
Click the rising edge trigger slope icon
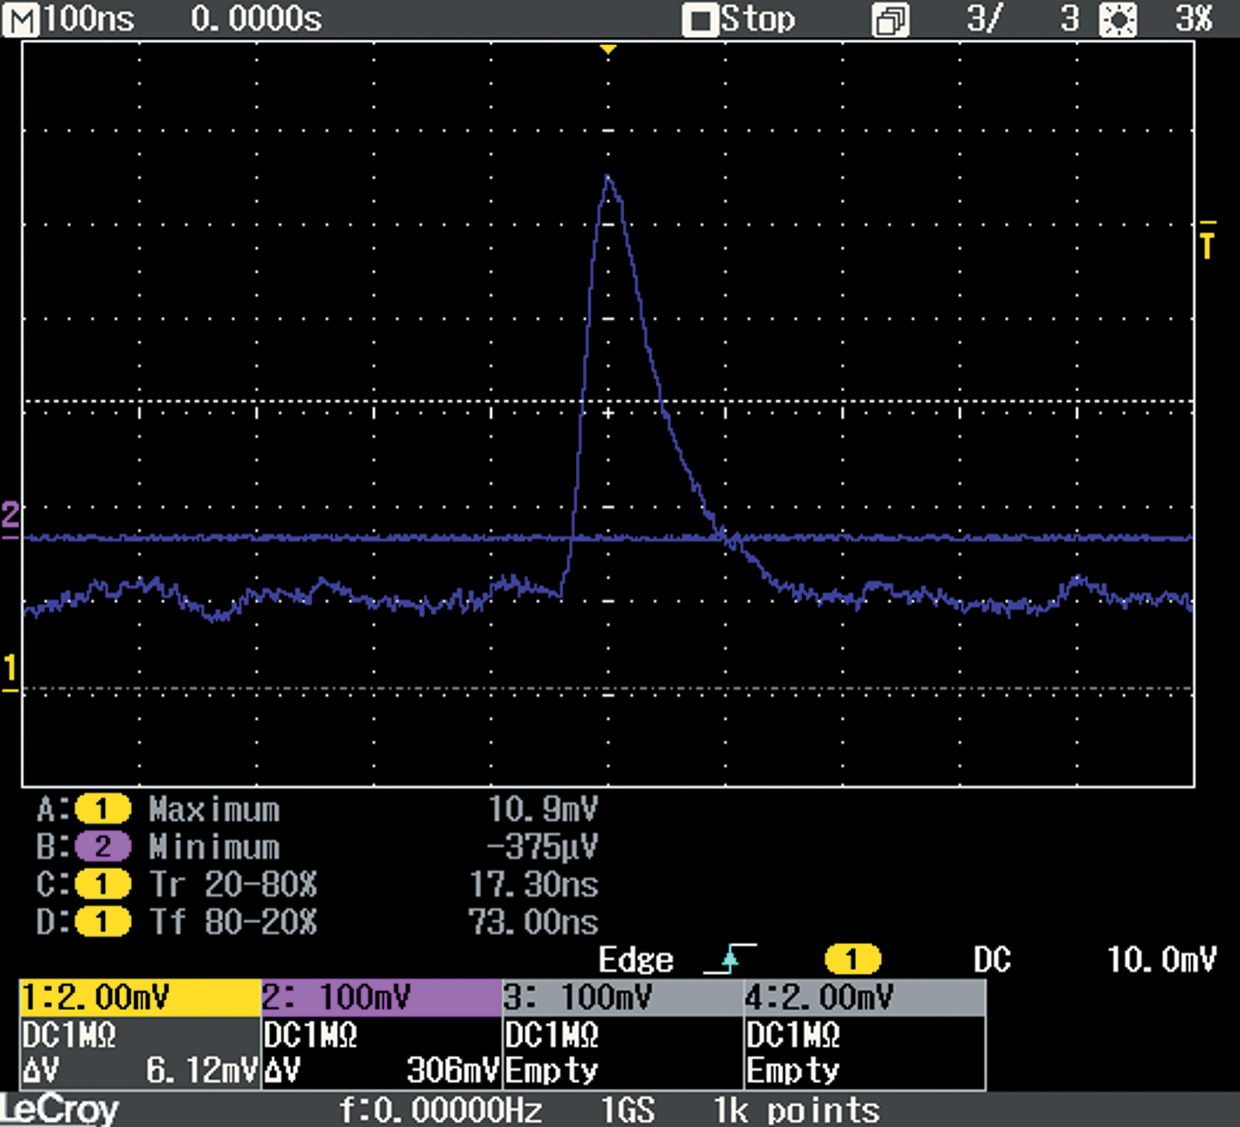click(x=730, y=960)
